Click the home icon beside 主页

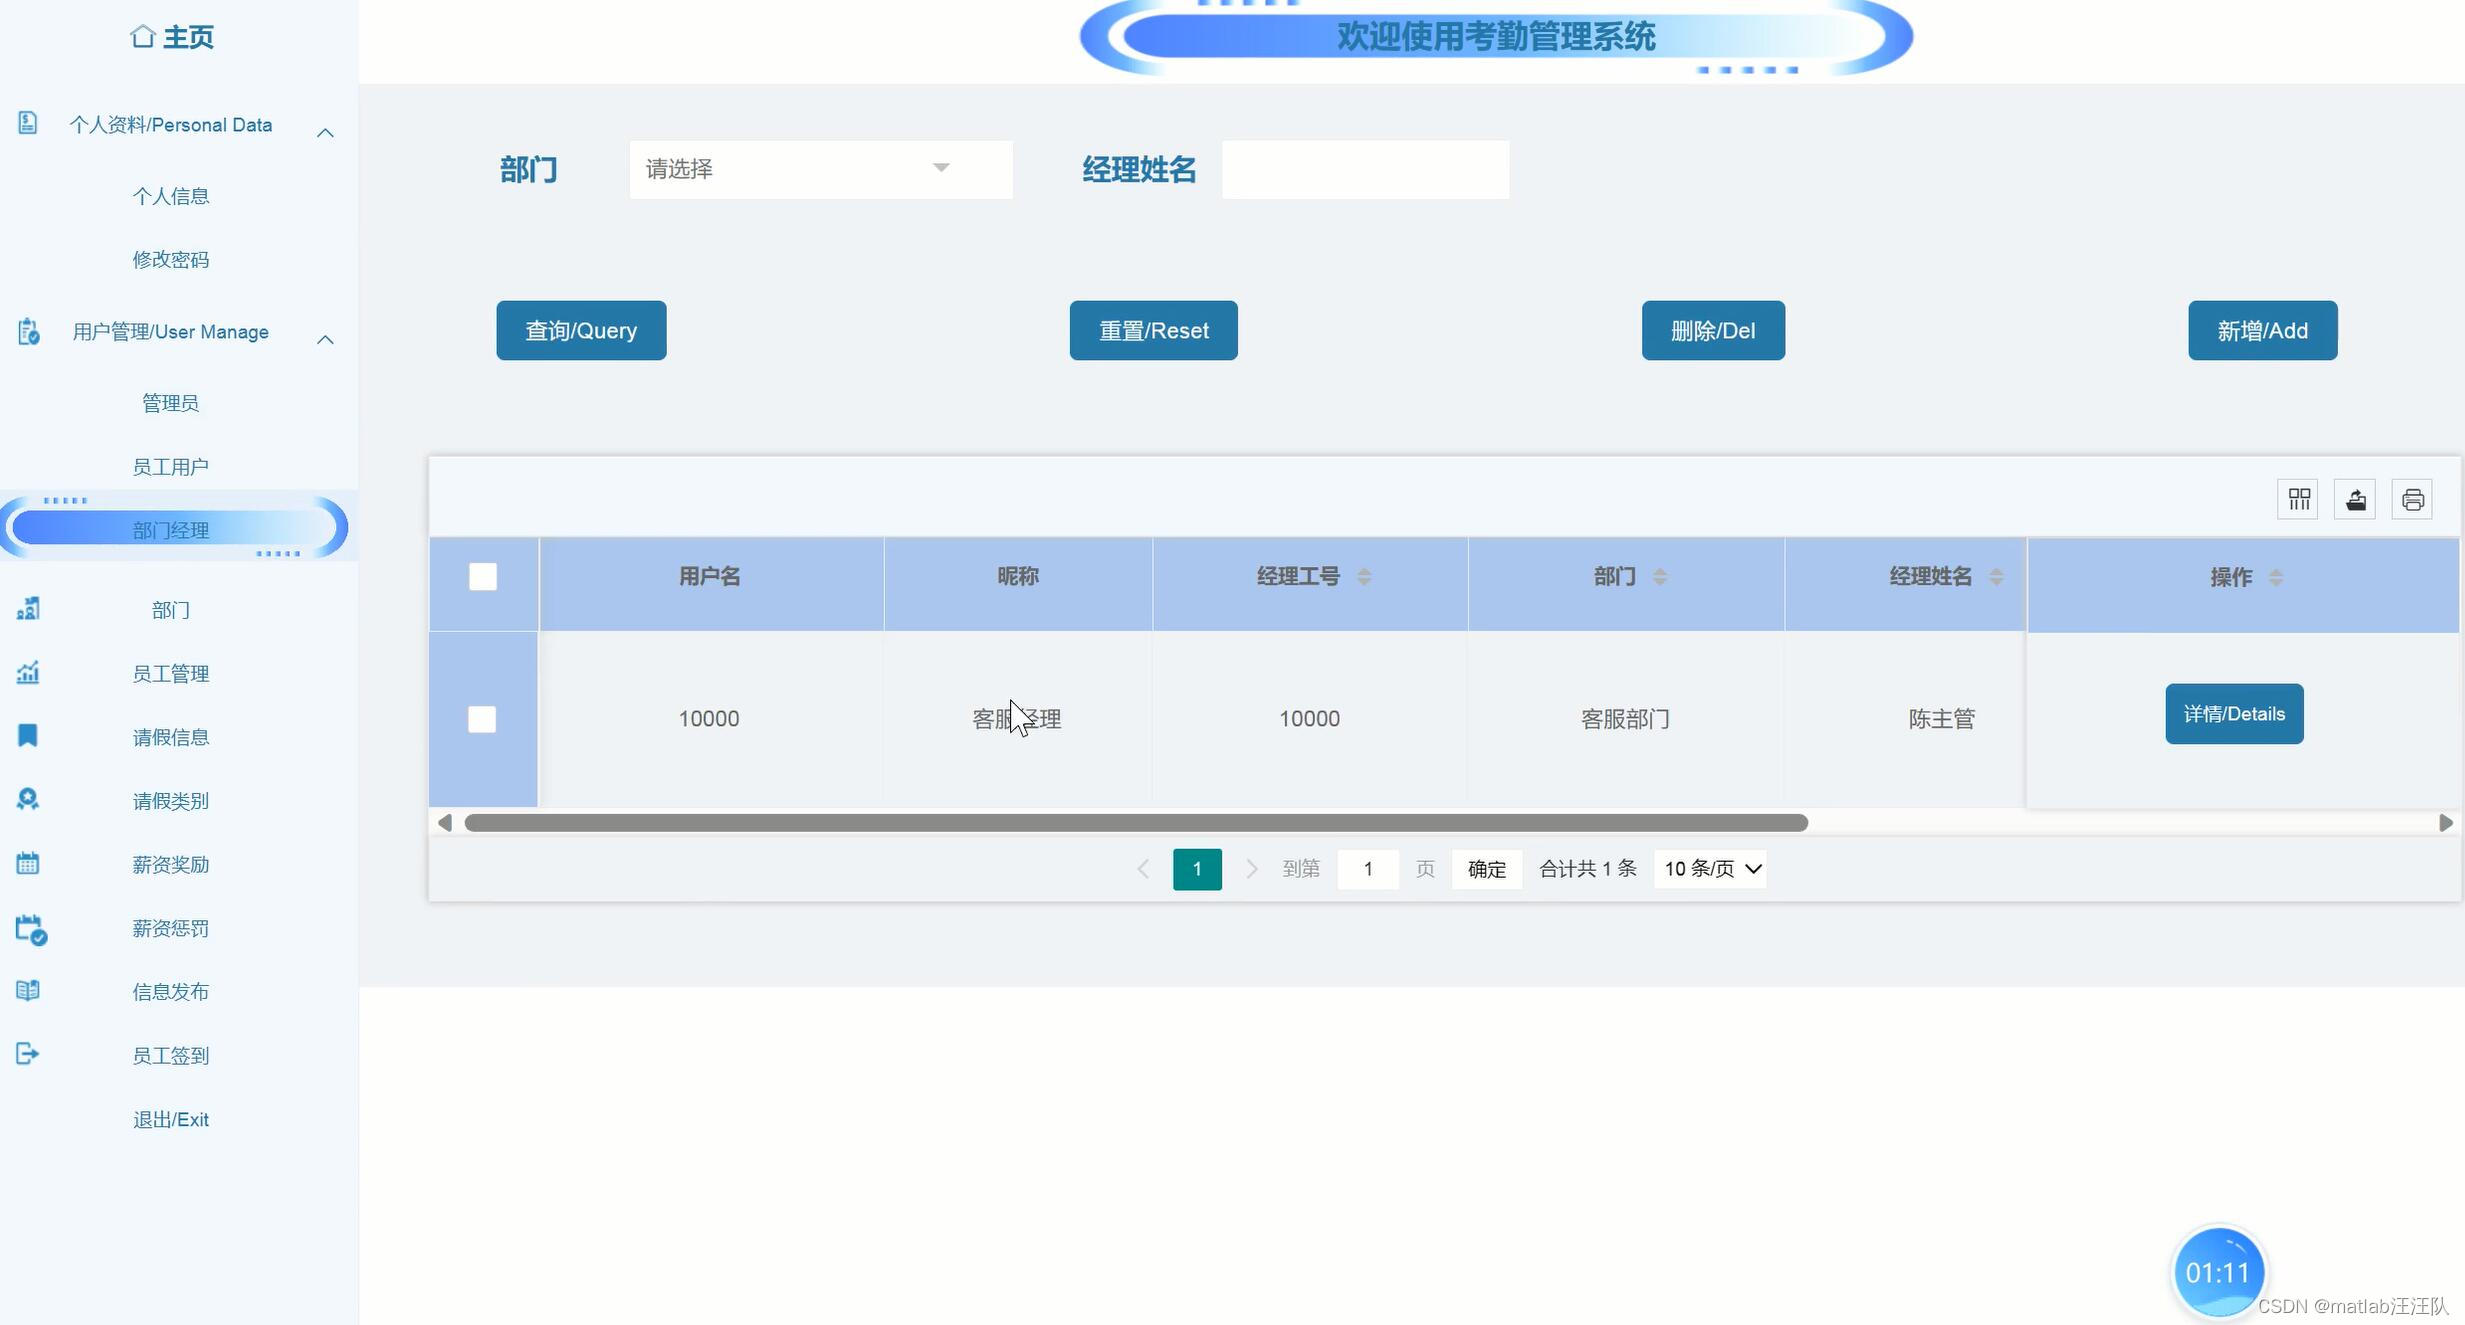click(x=142, y=37)
